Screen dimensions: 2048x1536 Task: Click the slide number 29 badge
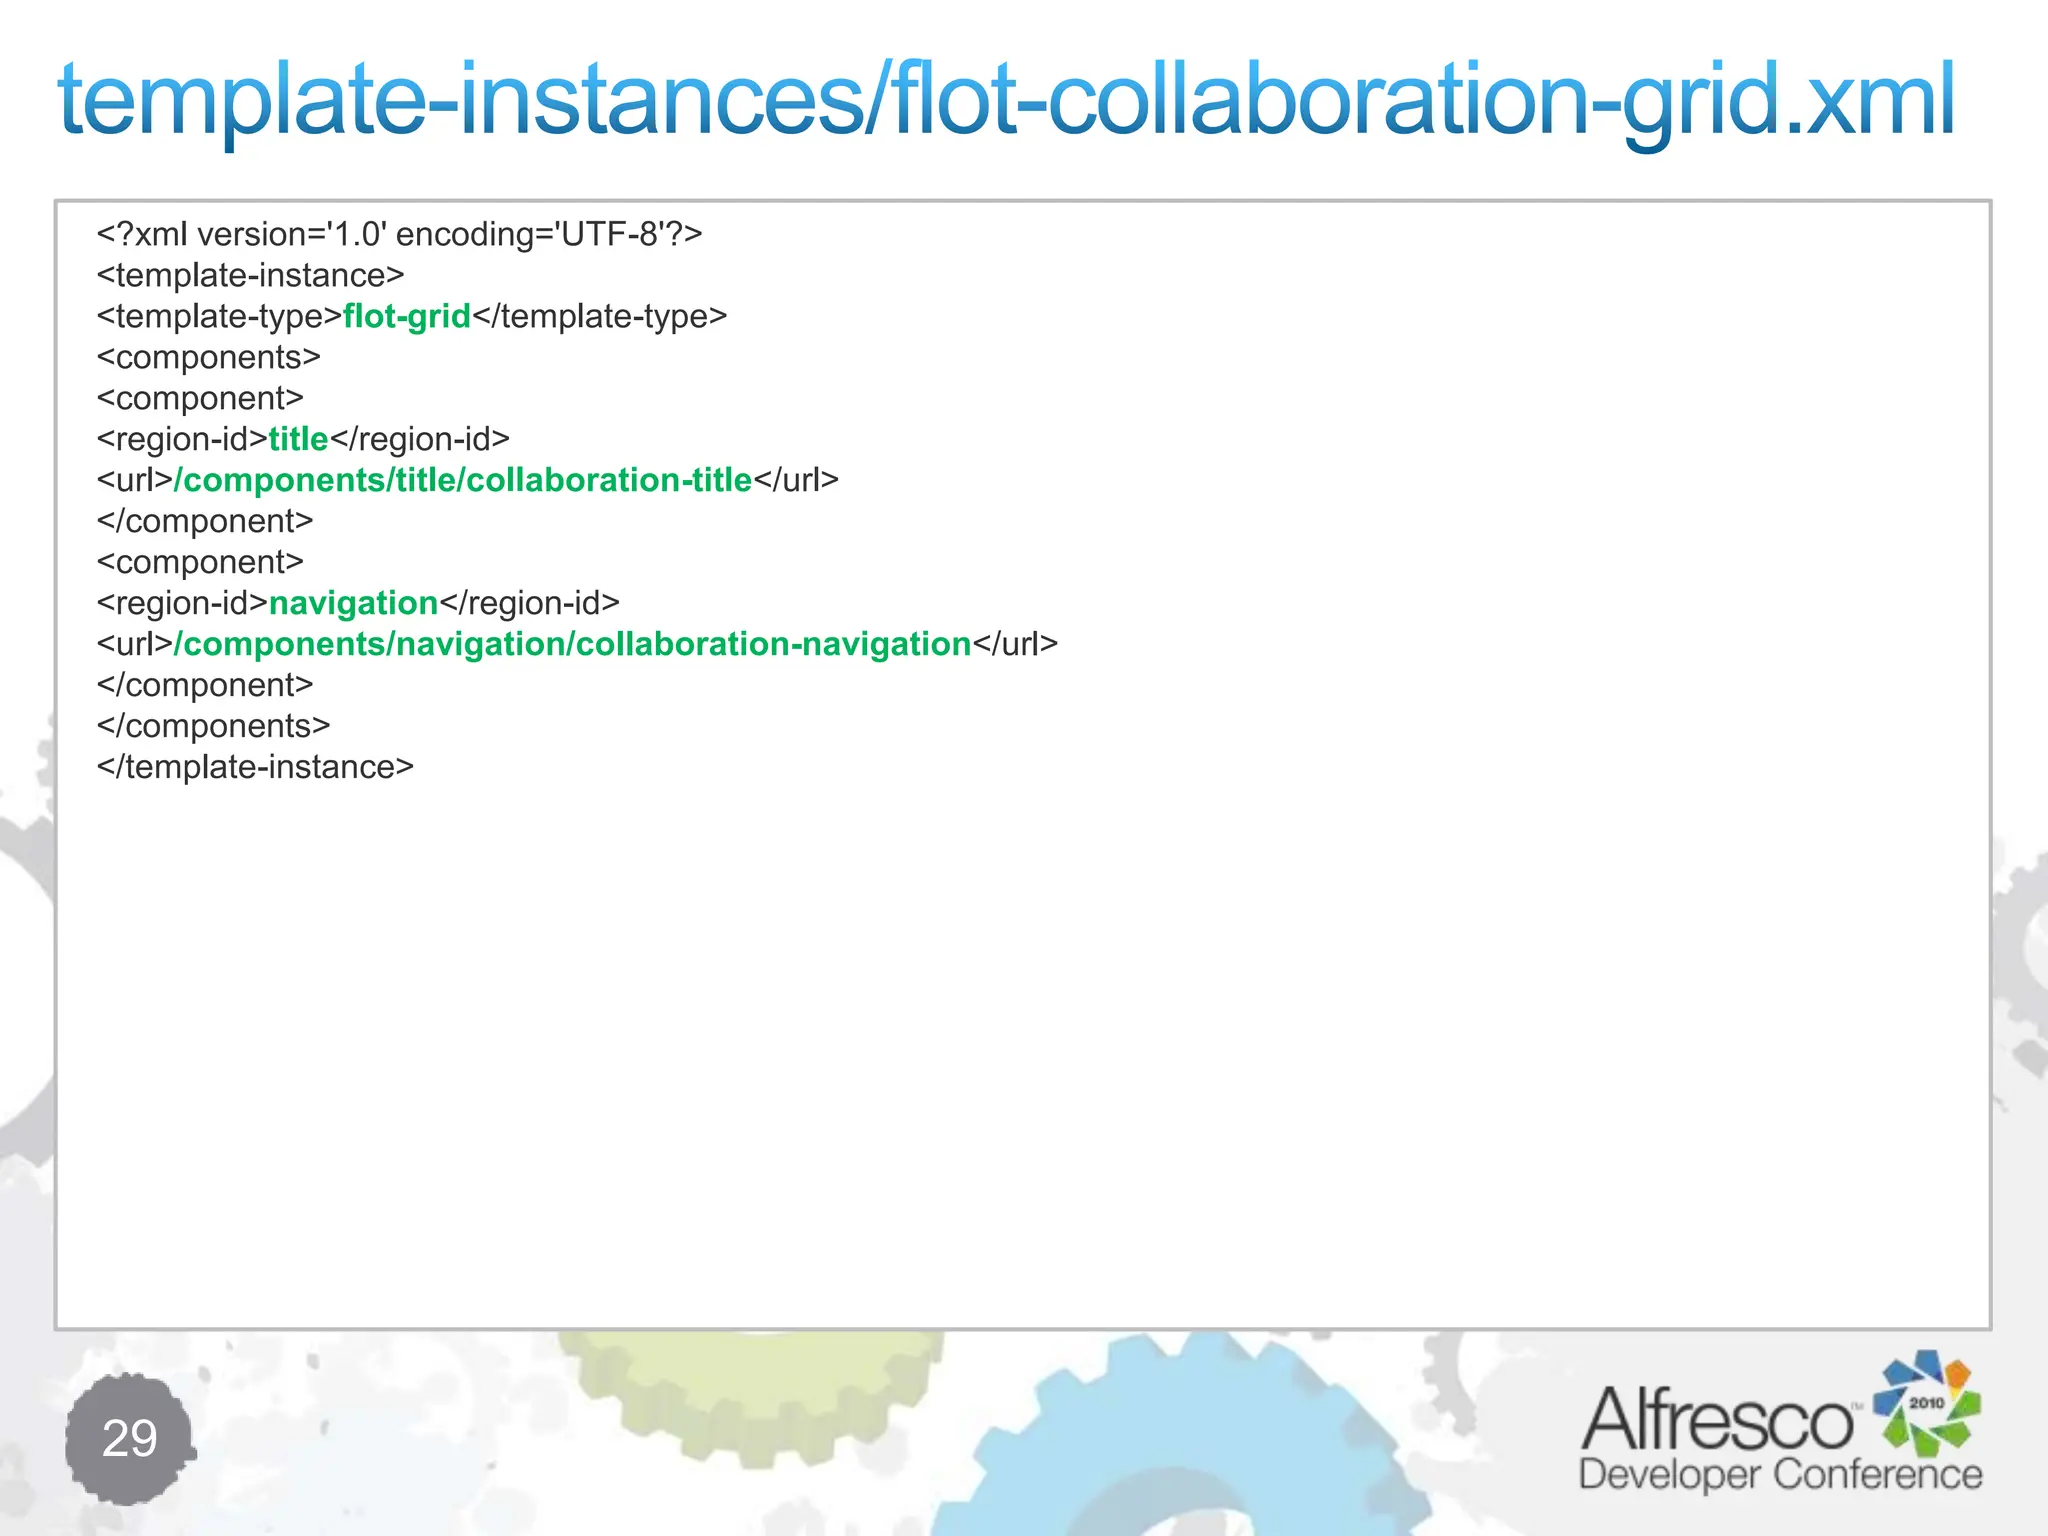[x=129, y=1439]
